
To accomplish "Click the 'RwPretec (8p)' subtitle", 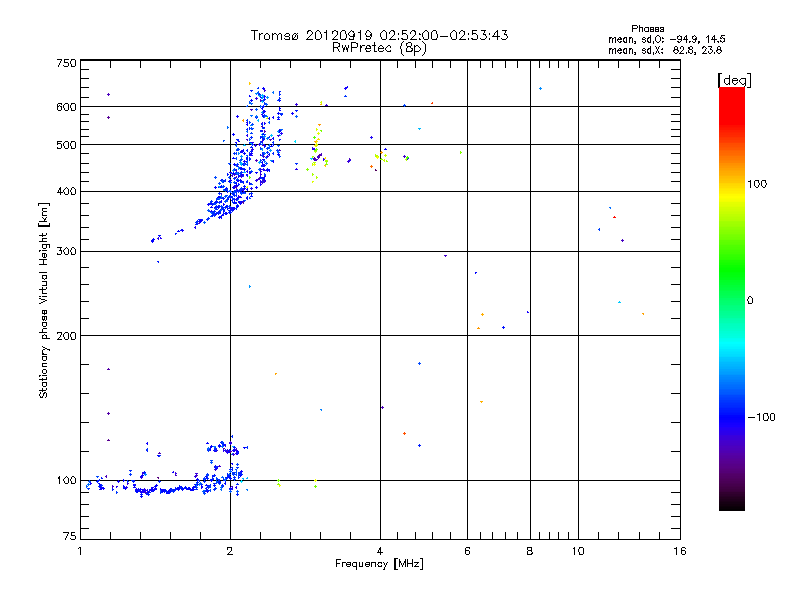I will pyautogui.click(x=379, y=48).
